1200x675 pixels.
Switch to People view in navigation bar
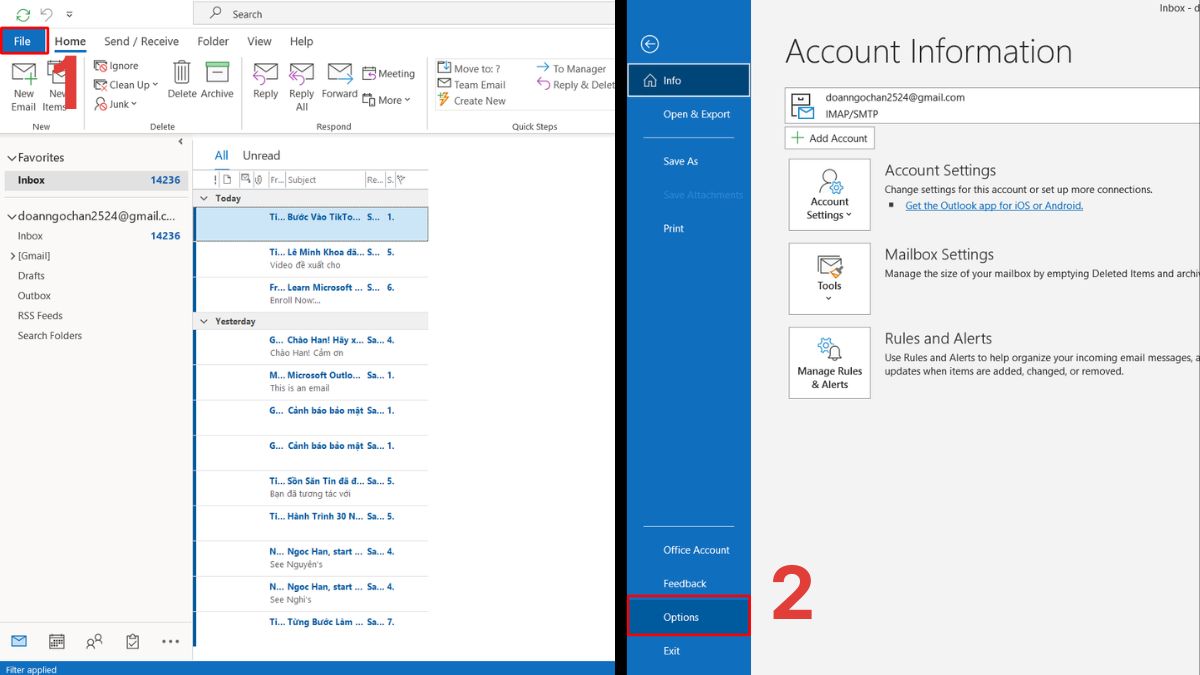tap(94, 642)
